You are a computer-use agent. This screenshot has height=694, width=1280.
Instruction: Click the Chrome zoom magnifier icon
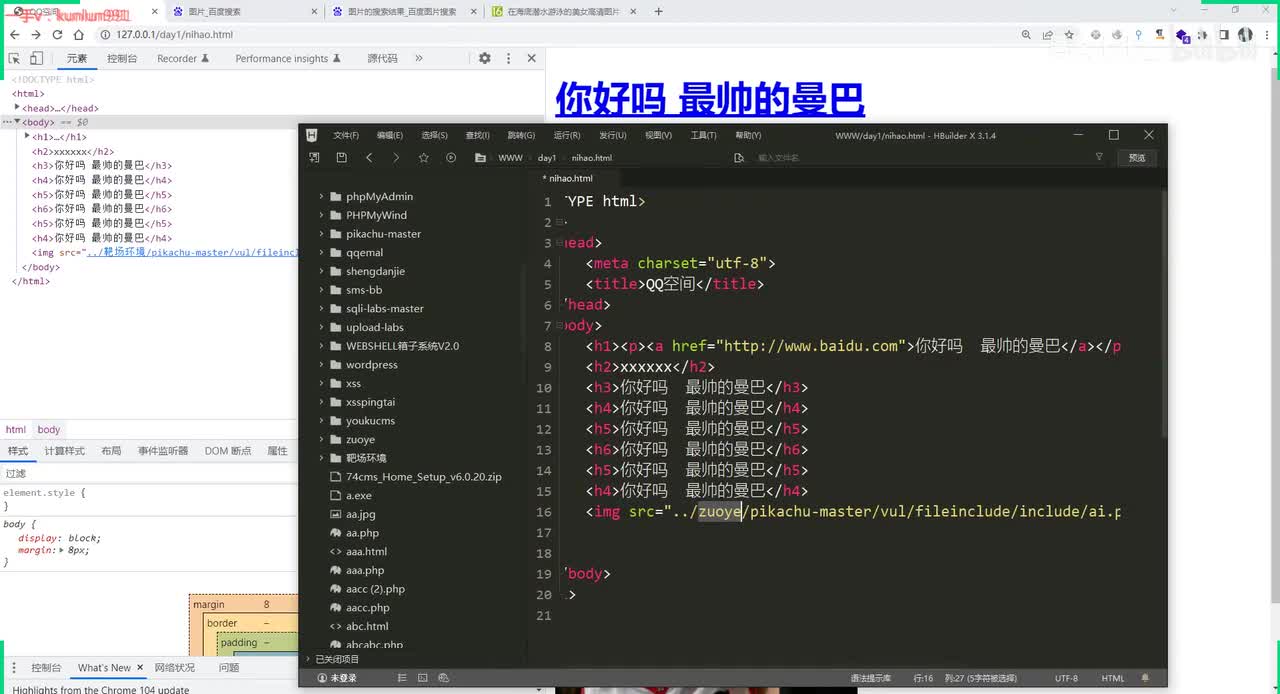tap(1026, 34)
